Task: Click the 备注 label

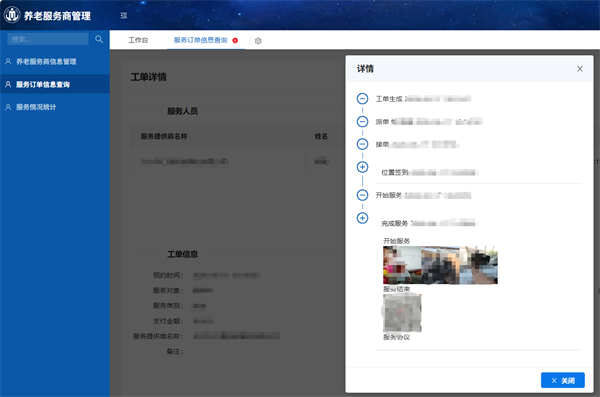Action: (175, 351)
